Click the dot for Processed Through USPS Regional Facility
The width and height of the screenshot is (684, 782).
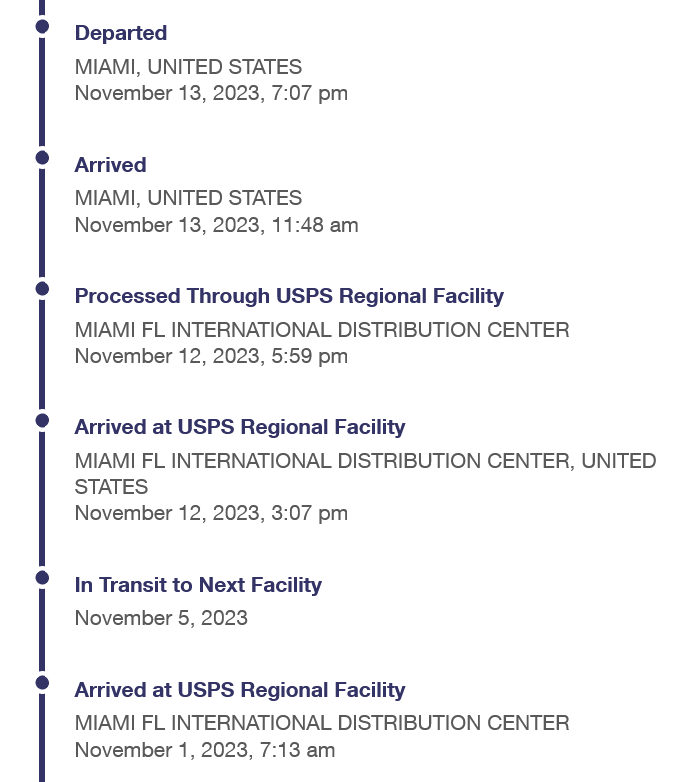[x=42, y=288]
